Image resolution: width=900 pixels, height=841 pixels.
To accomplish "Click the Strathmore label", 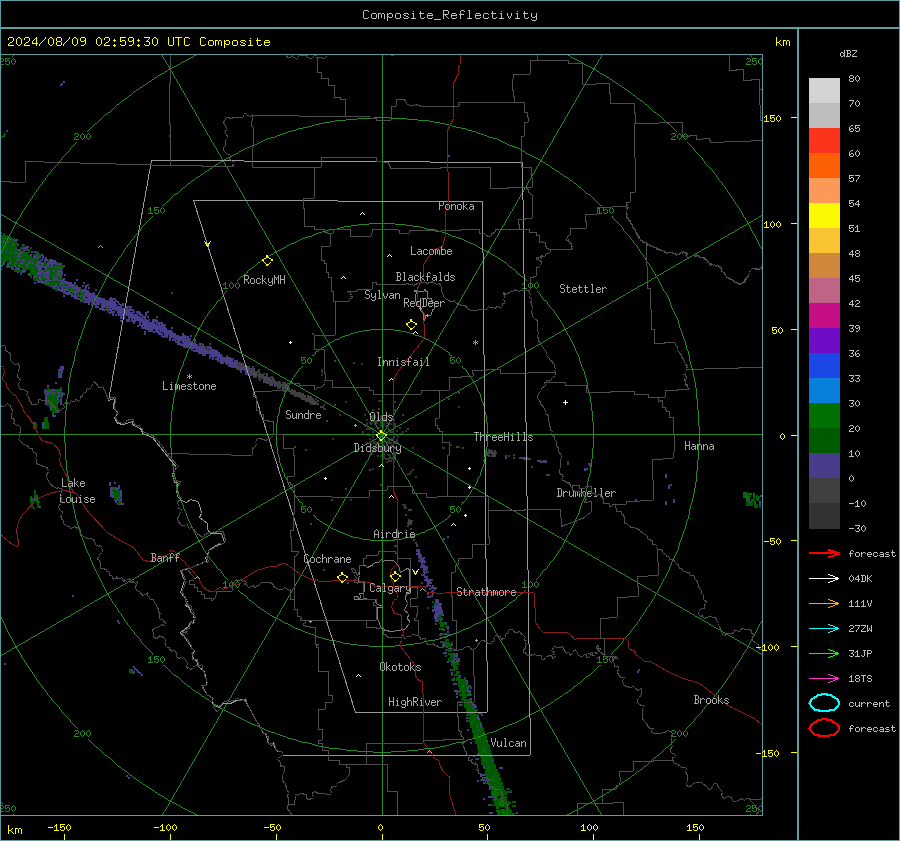I will pos(486,592).
